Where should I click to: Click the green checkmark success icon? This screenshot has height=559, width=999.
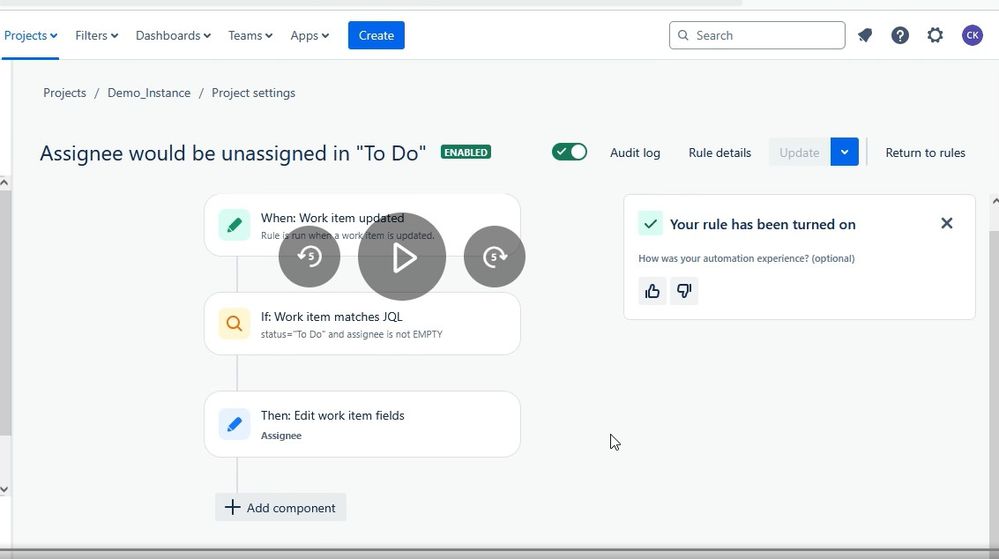point(650,224)
